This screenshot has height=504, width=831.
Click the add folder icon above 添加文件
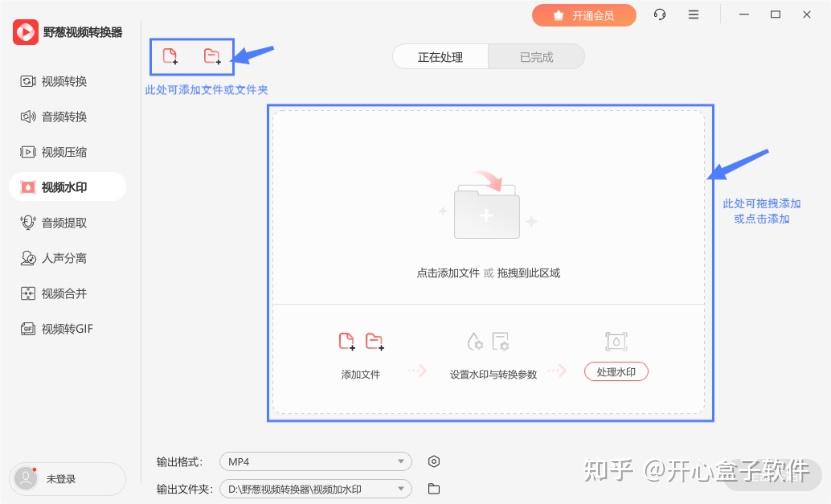coord(375,341)
